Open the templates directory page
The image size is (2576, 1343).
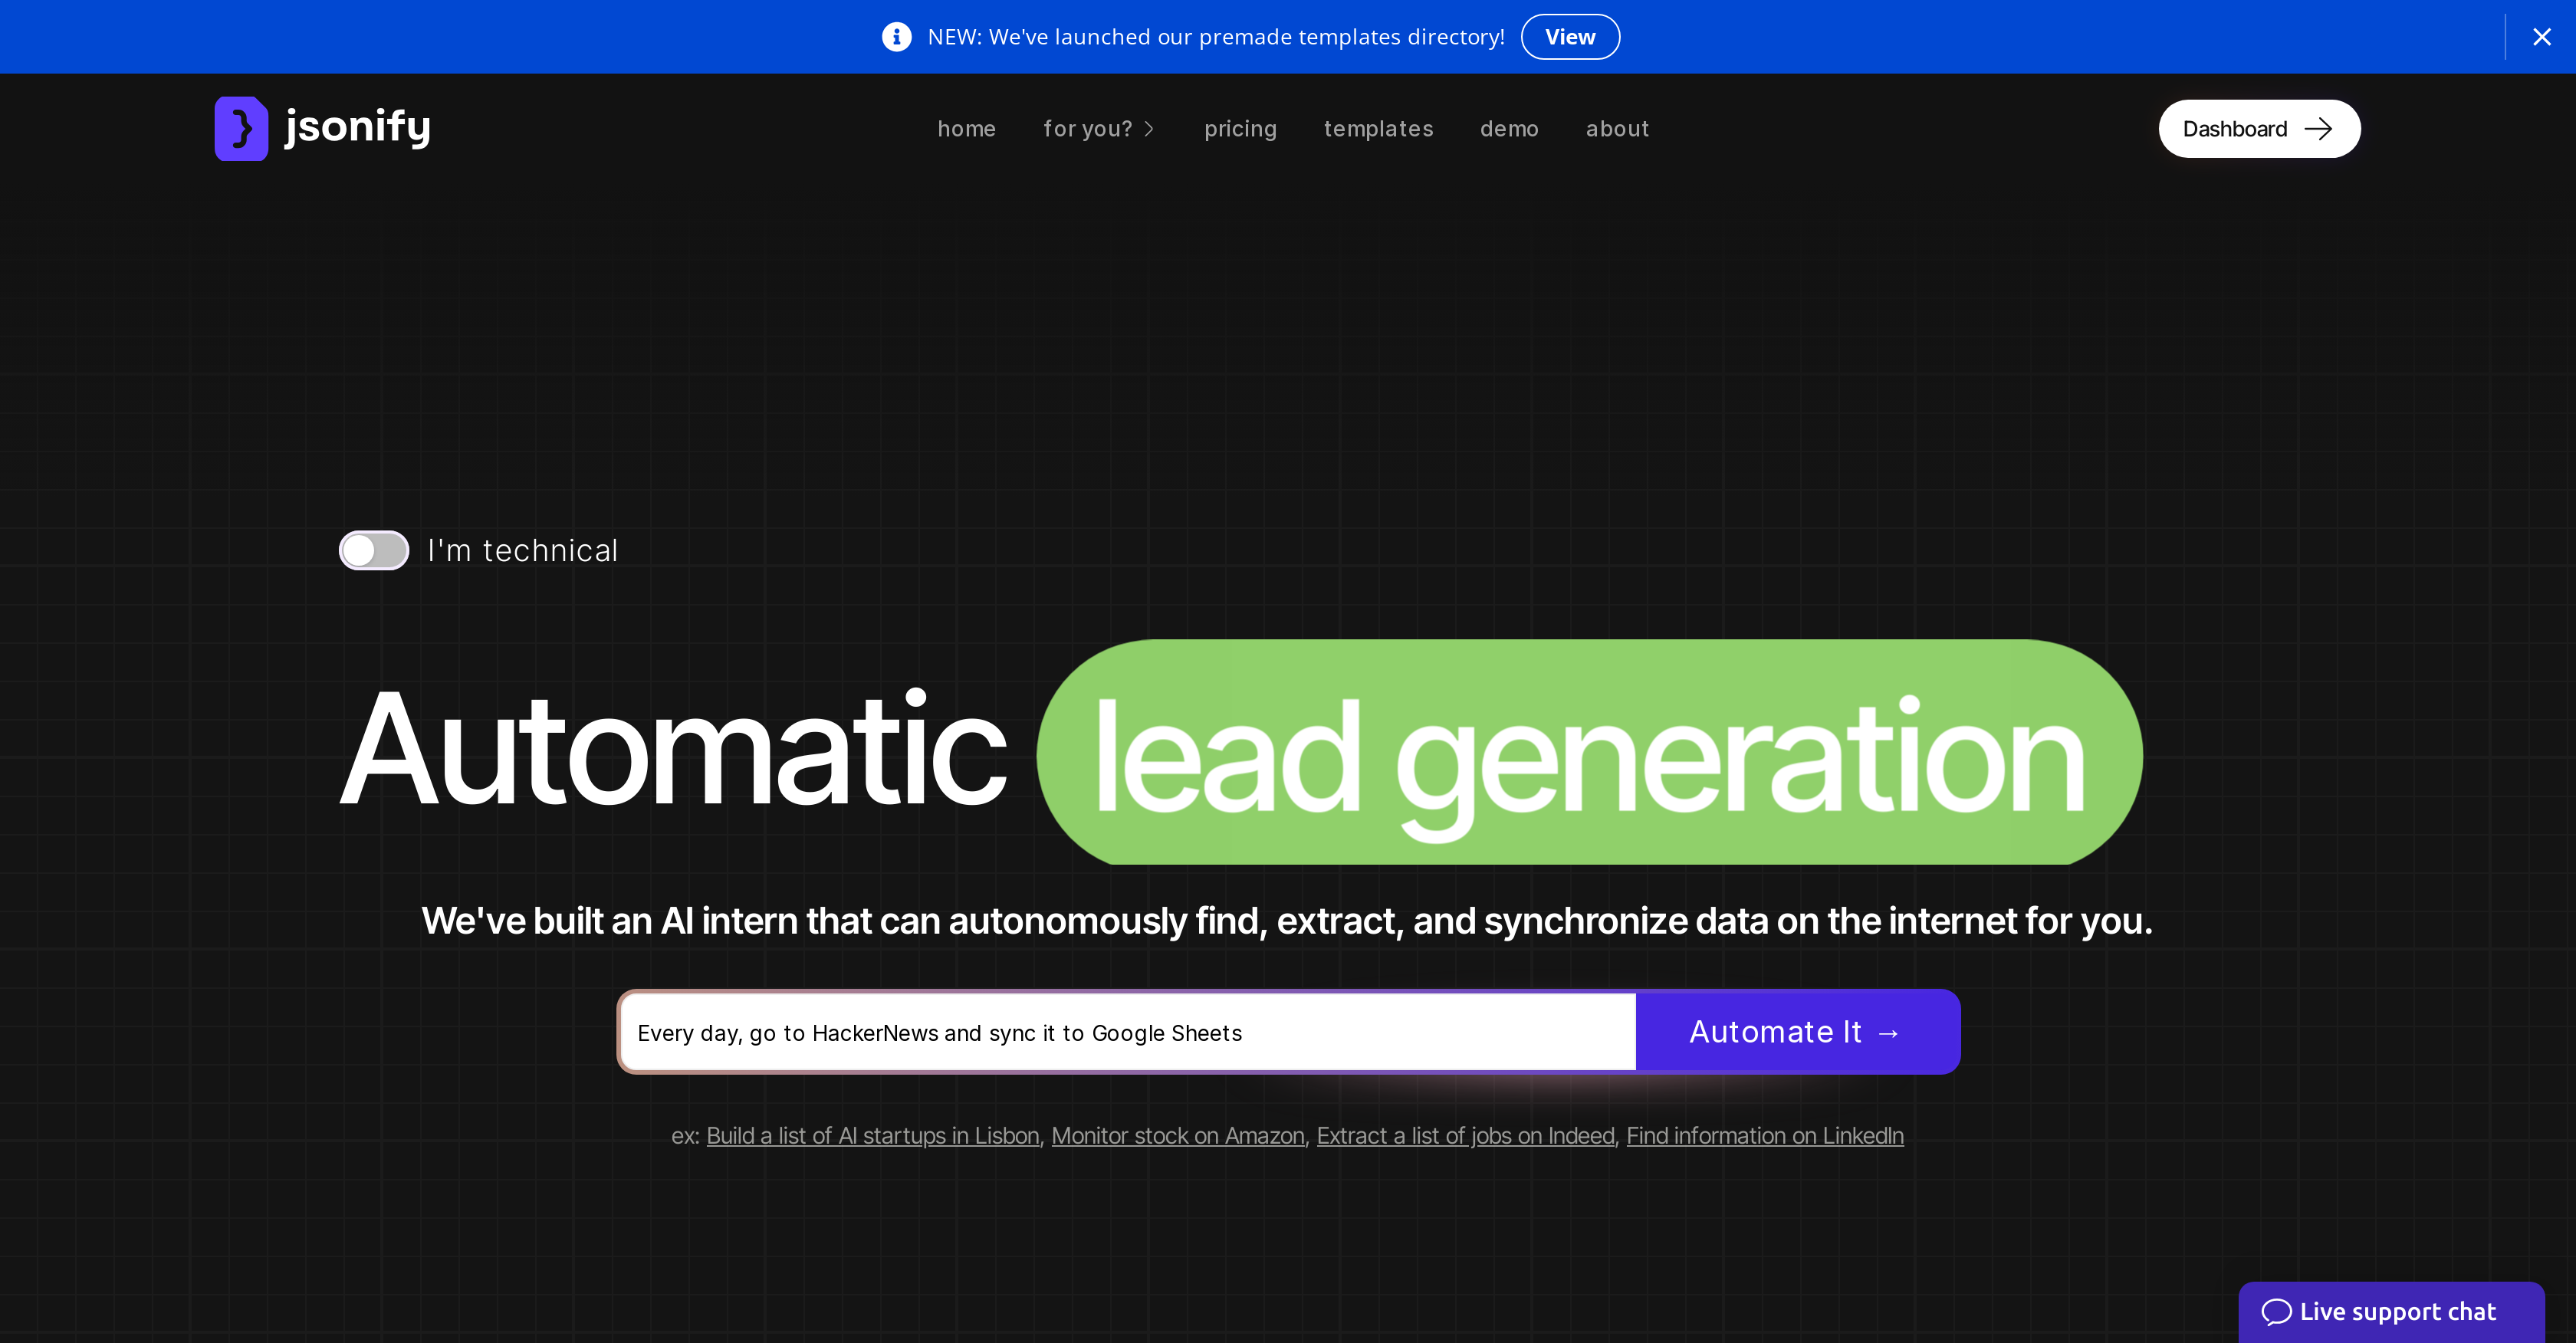coord(1378,128)
